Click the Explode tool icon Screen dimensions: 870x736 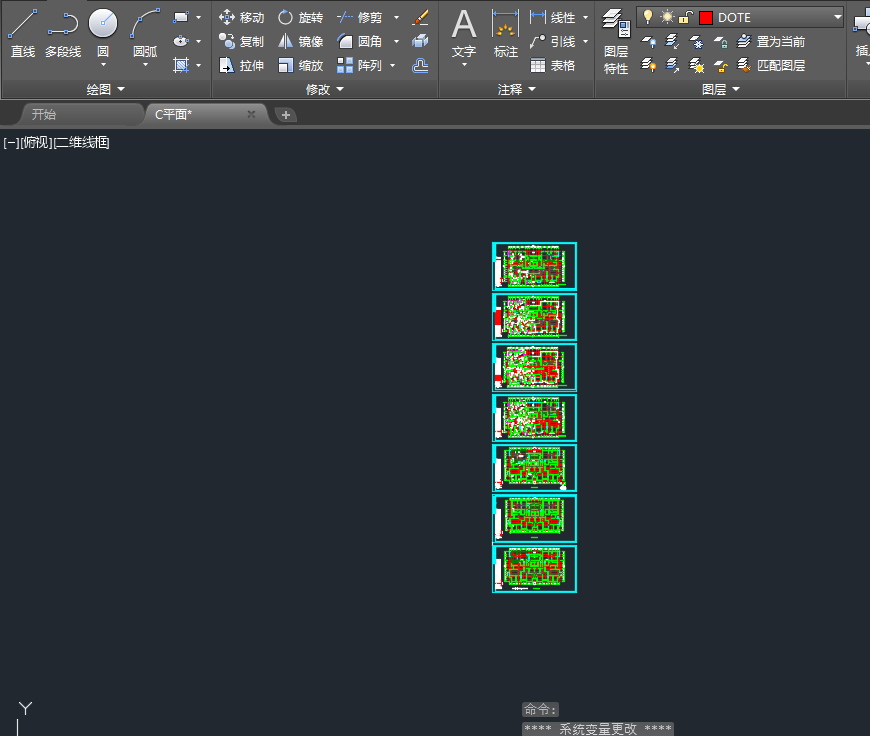coord(421,41)
